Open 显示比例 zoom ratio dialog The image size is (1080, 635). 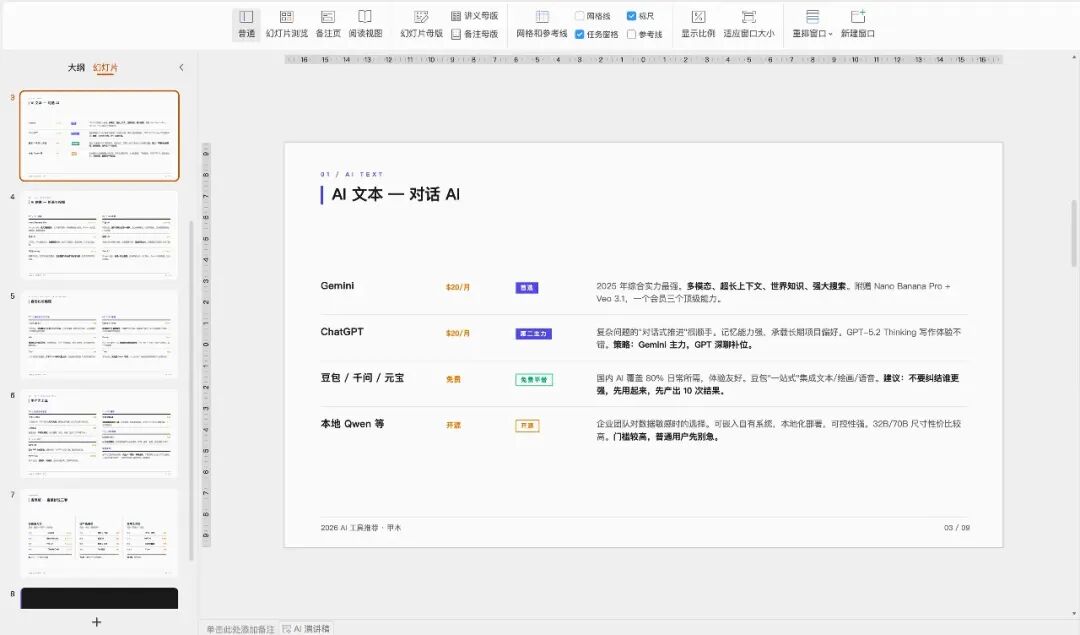pos(698,24)
